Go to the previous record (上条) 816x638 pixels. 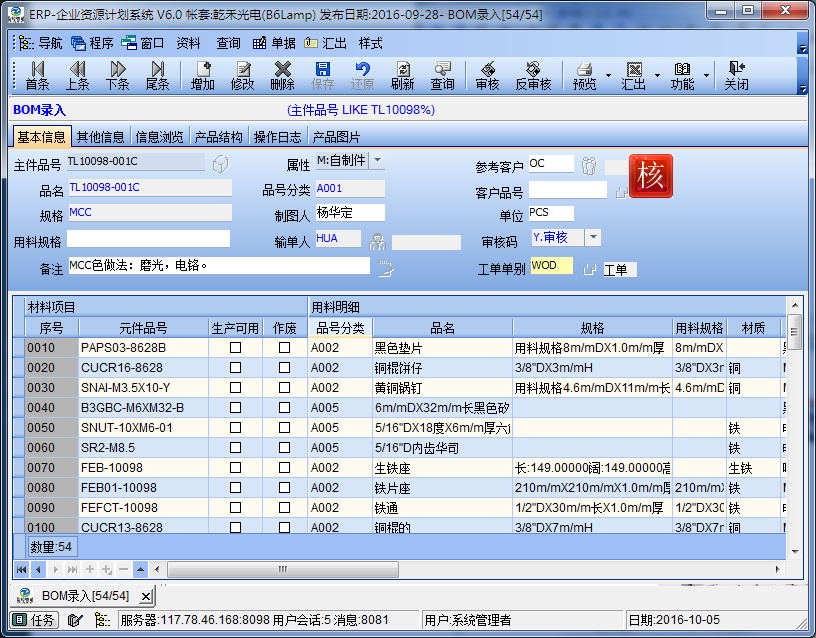[x=78, y=75]
